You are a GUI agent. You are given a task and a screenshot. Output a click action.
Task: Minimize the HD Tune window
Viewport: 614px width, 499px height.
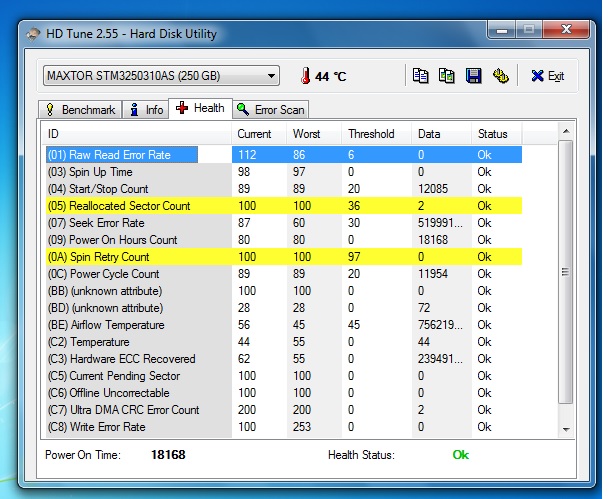[502, 30]
